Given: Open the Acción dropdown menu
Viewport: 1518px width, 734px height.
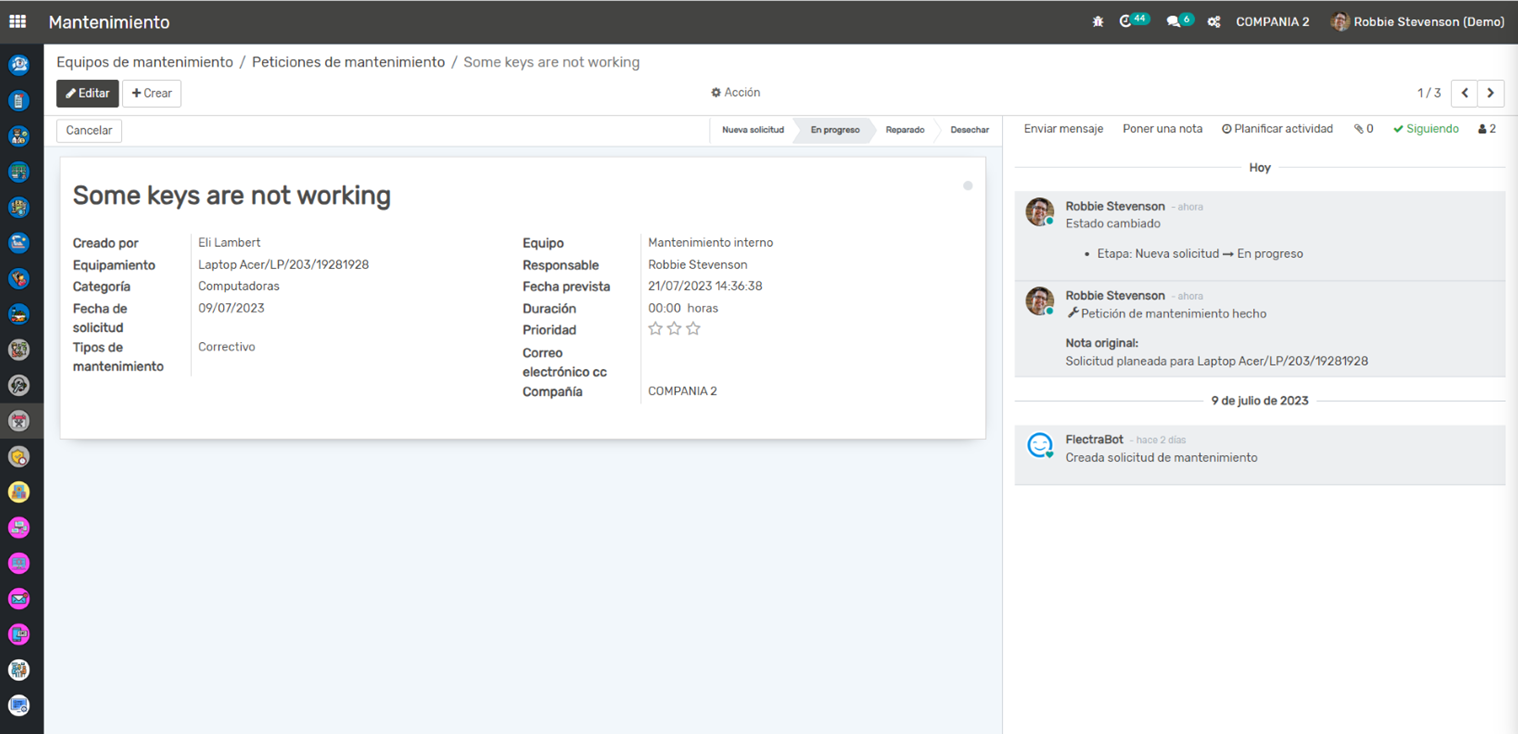Looking at the screenshot, I should click(x=736, y=93).
